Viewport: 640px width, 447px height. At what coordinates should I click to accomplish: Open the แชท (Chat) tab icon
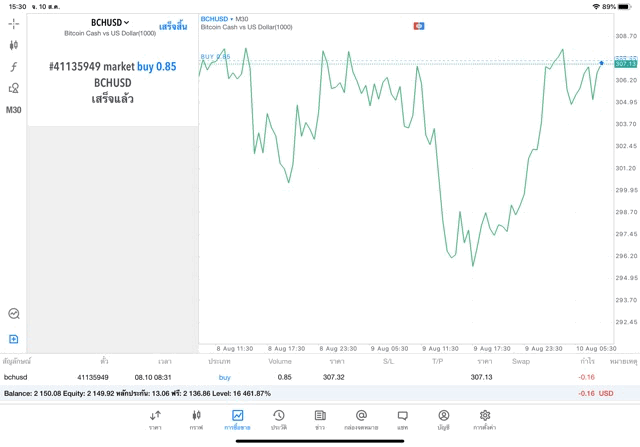(x=402, y=419)
